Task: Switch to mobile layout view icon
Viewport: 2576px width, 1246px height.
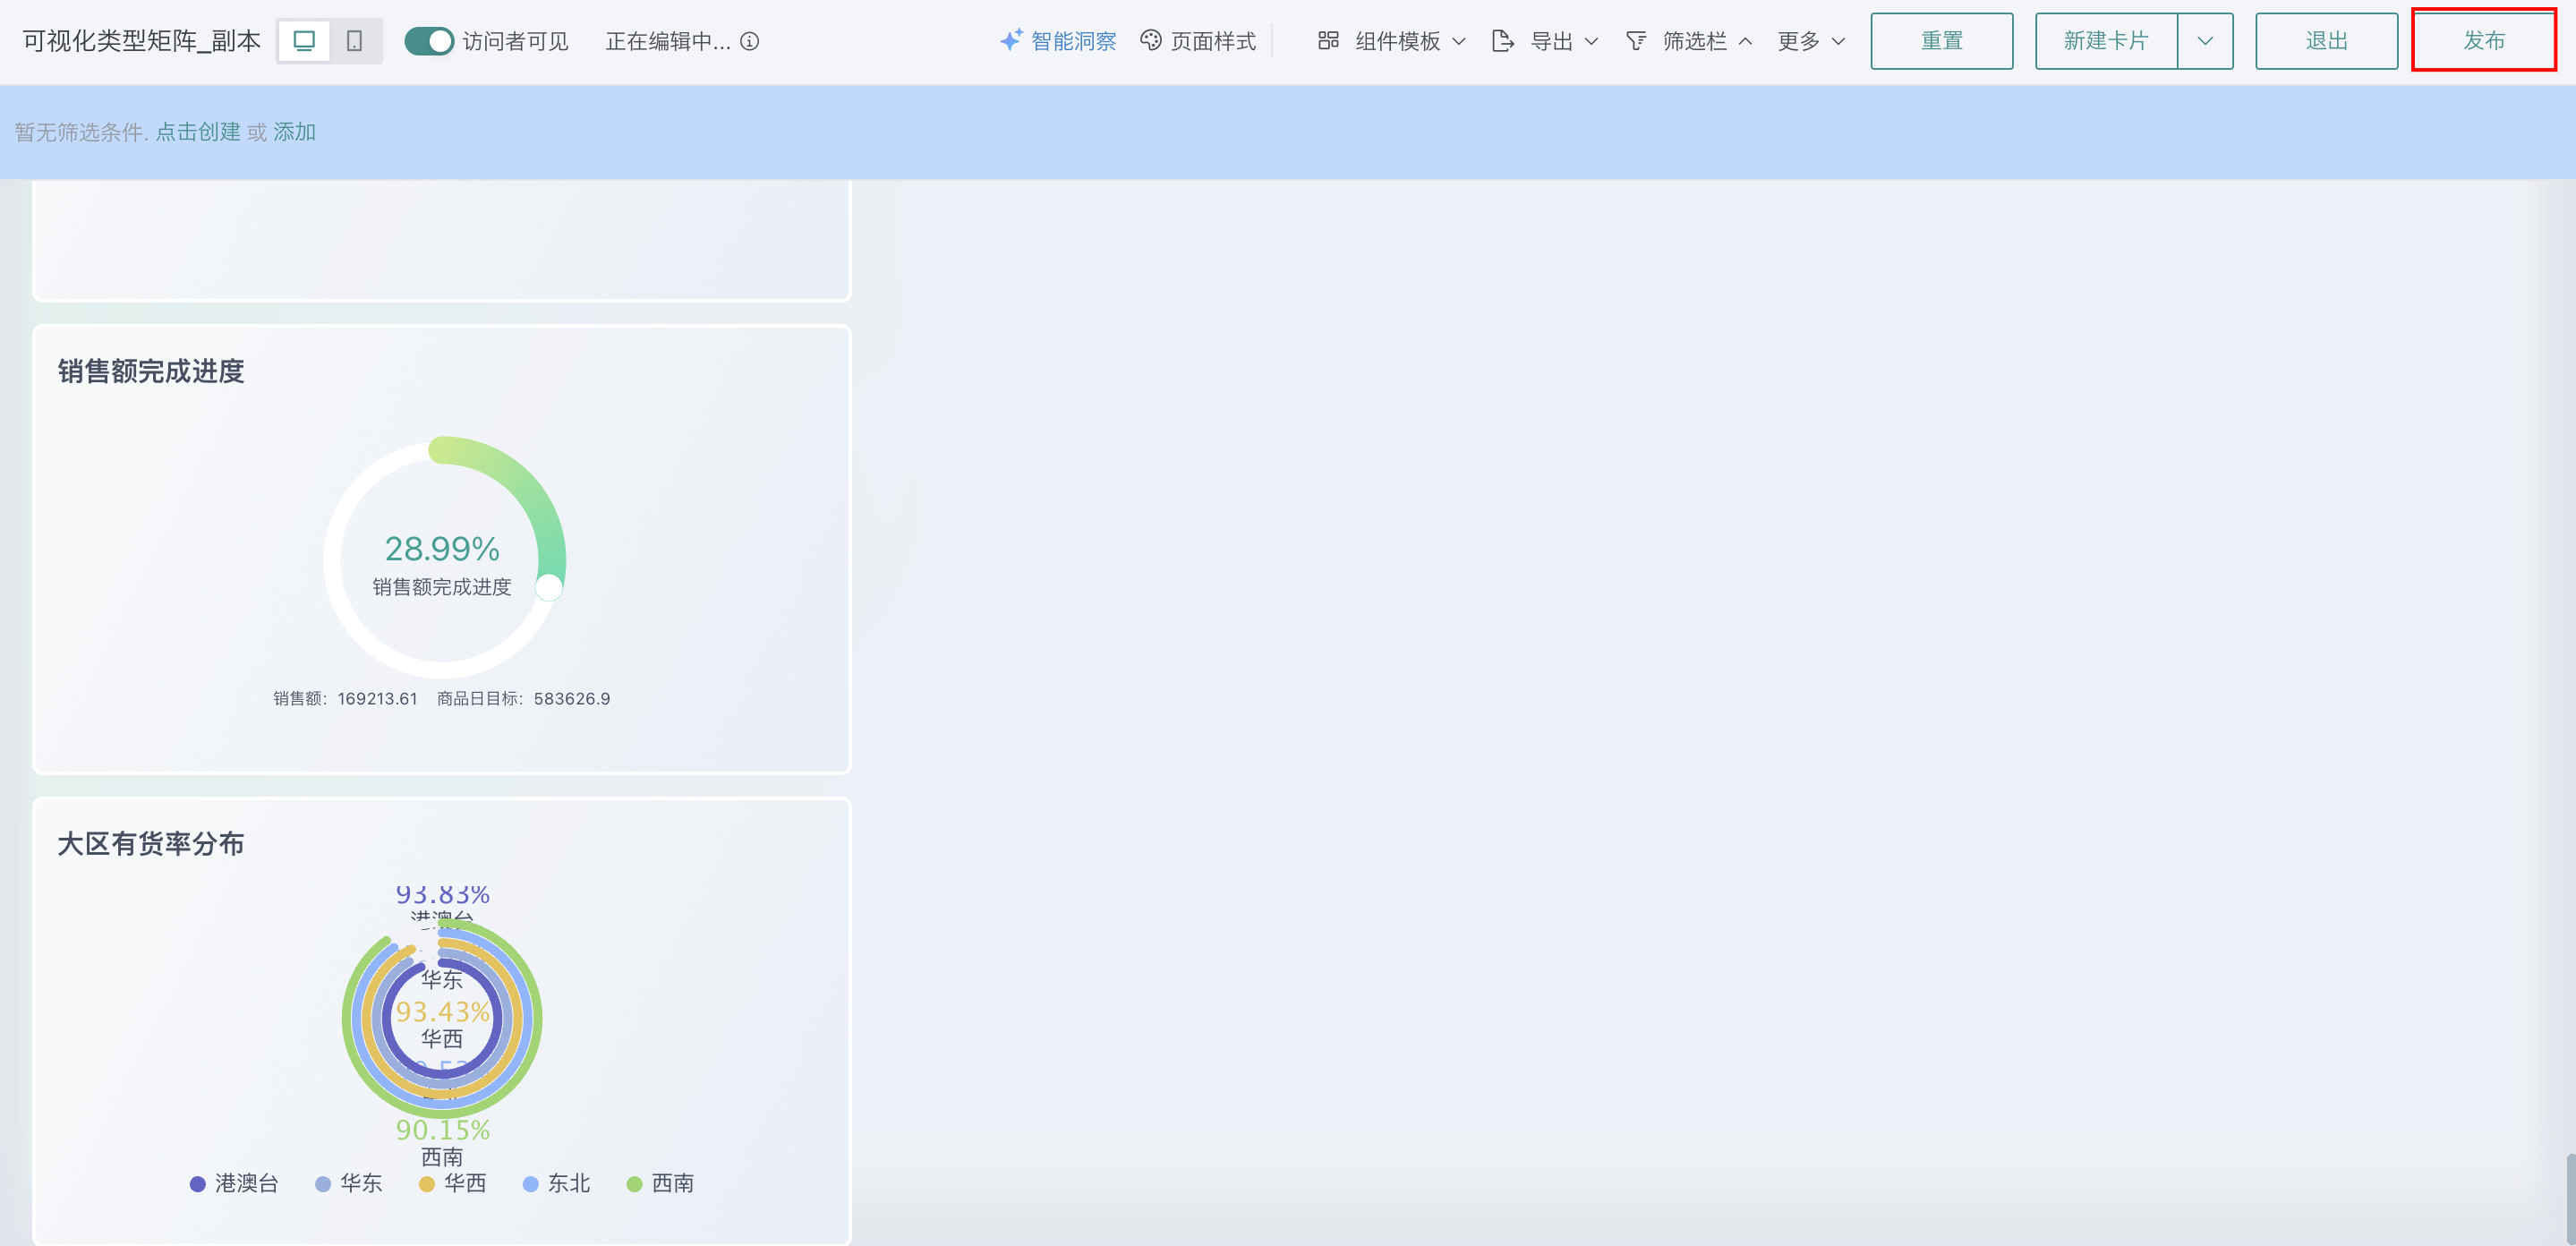Action: pos(354,41)
